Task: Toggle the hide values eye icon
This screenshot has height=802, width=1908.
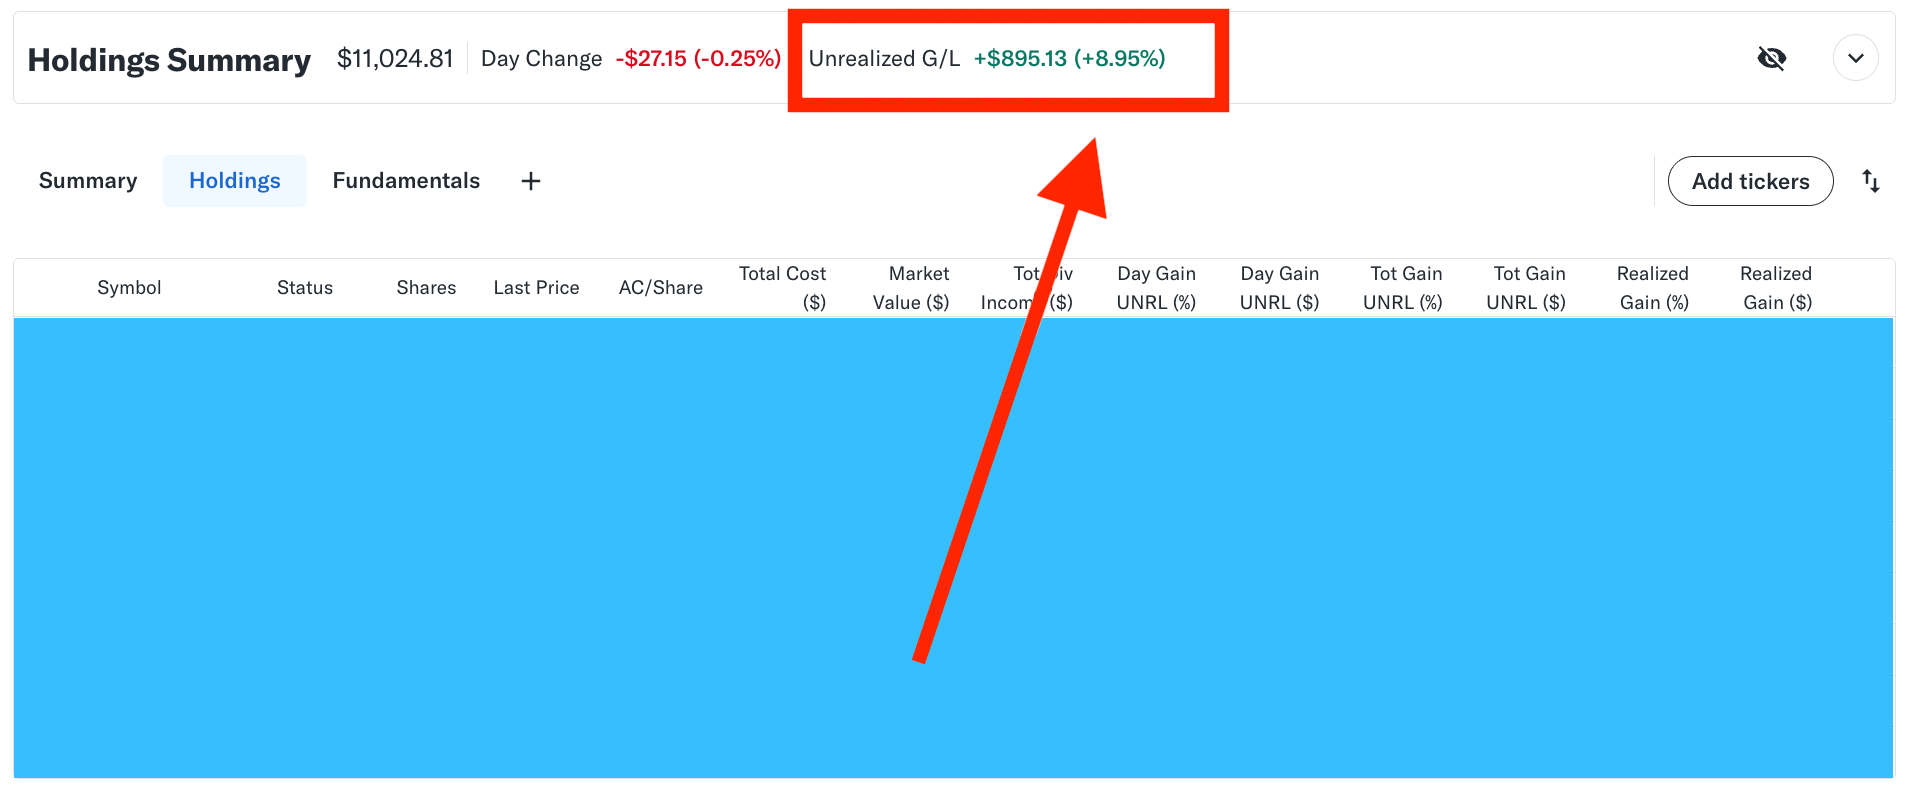Action: coord(1771,59)
